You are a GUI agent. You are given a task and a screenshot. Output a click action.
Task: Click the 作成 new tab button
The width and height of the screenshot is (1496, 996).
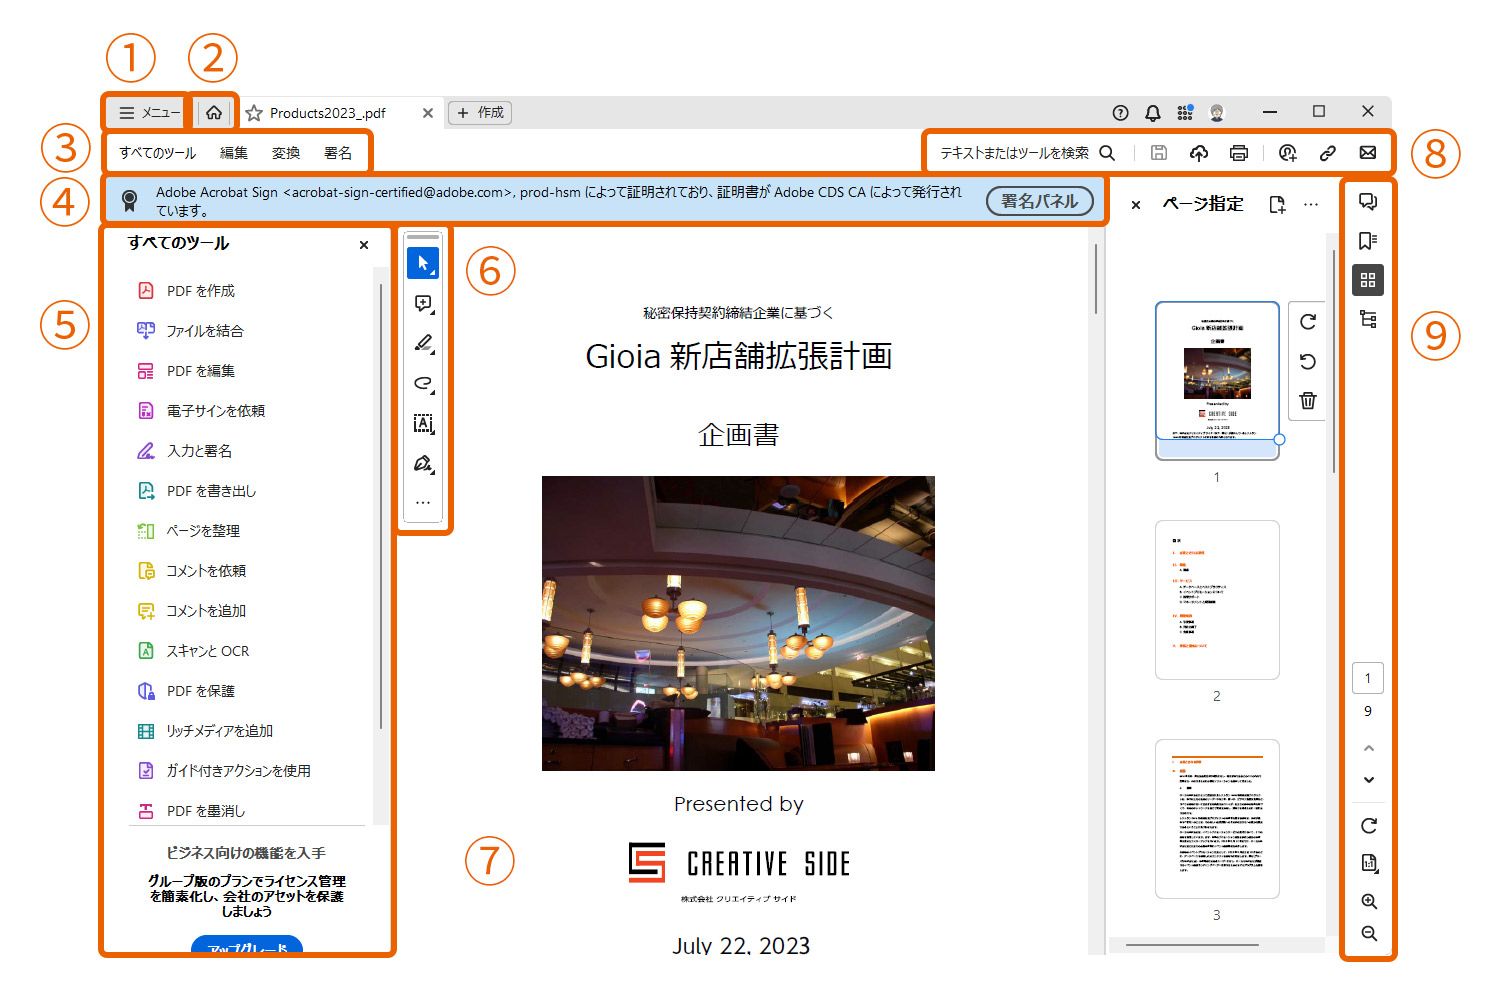click(x=480, y=113)
